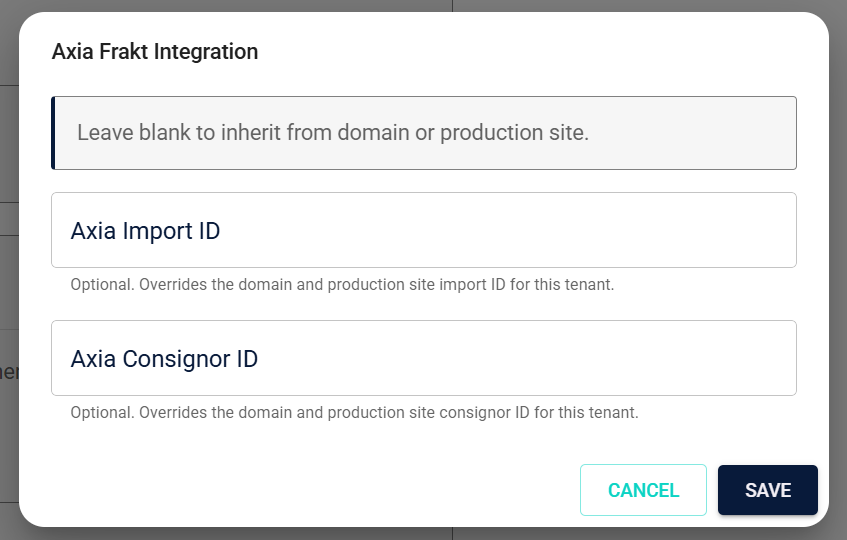Select the 'Leave blank to inherit' info notice

[x=424, y=133]
